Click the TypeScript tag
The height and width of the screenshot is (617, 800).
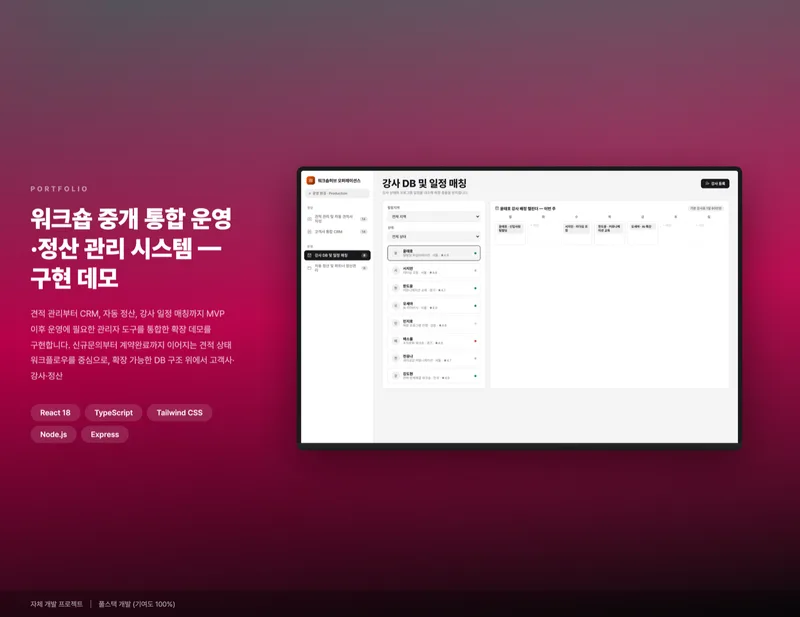(x=113, y=413)
